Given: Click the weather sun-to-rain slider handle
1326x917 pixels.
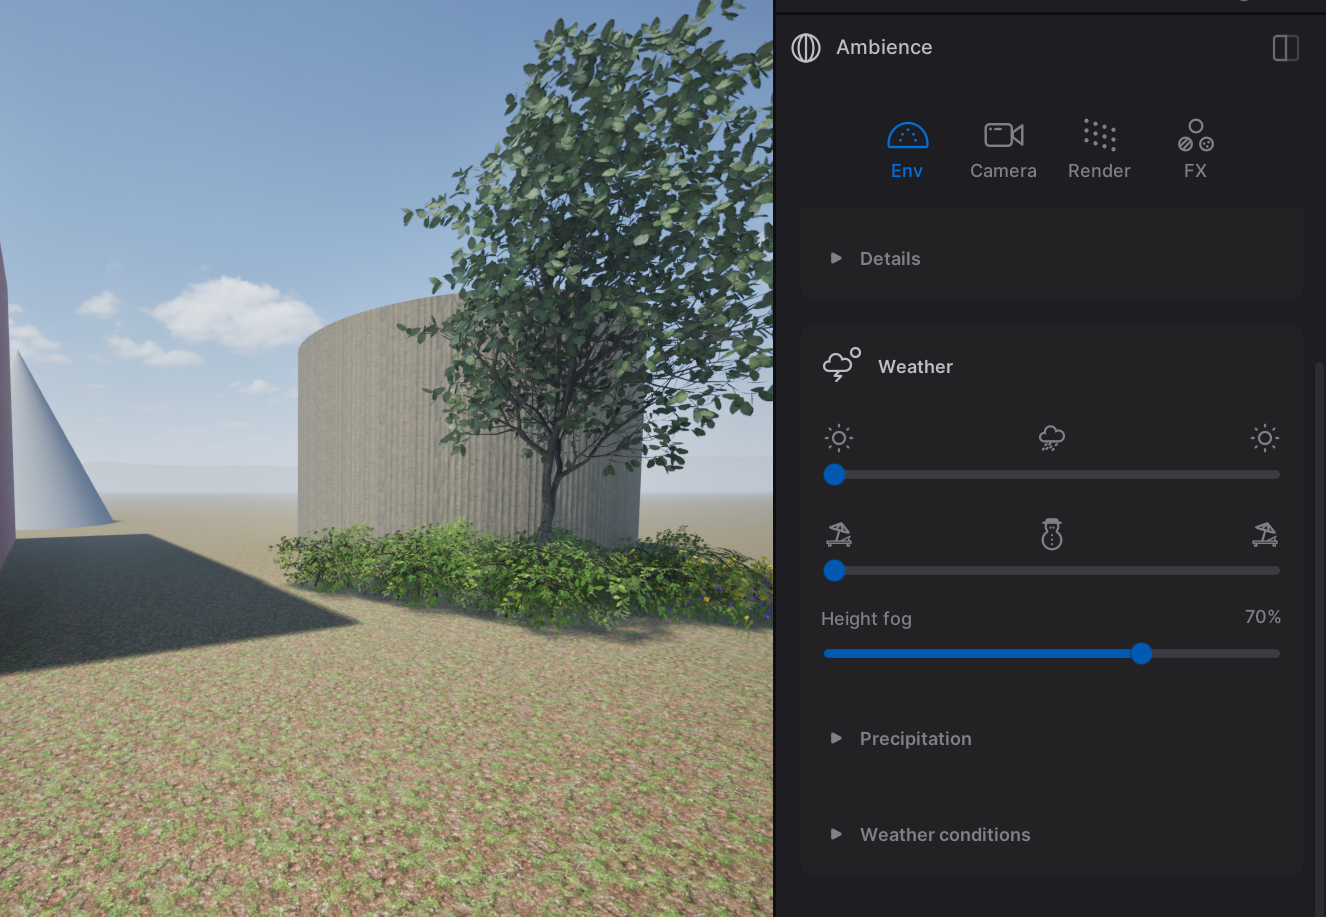Looking at the screenshot, I should point(834,475).
